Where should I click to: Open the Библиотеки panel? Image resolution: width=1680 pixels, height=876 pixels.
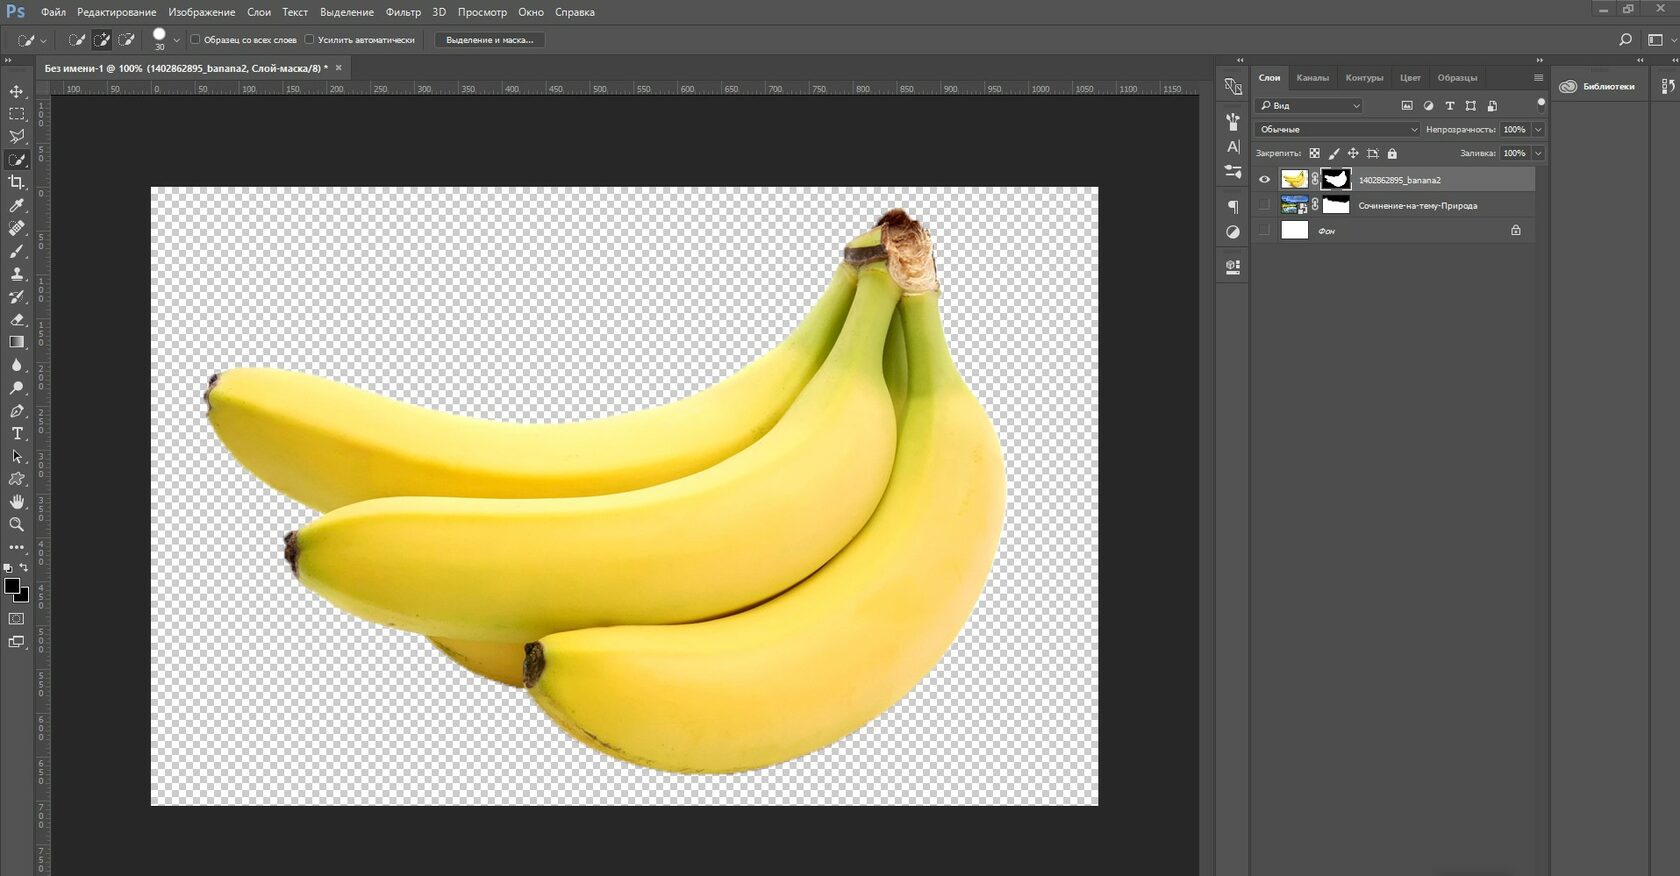coord(1597,86)
